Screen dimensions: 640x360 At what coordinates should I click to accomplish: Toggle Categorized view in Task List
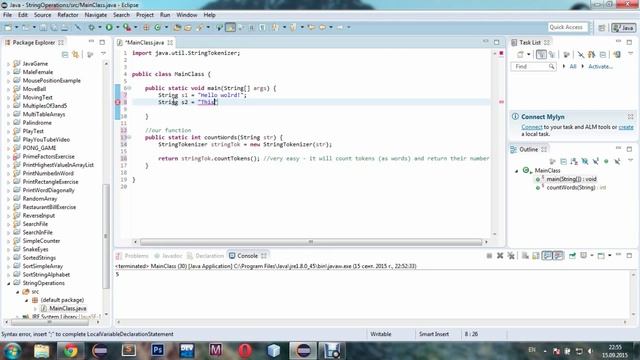tap(541, 54)
